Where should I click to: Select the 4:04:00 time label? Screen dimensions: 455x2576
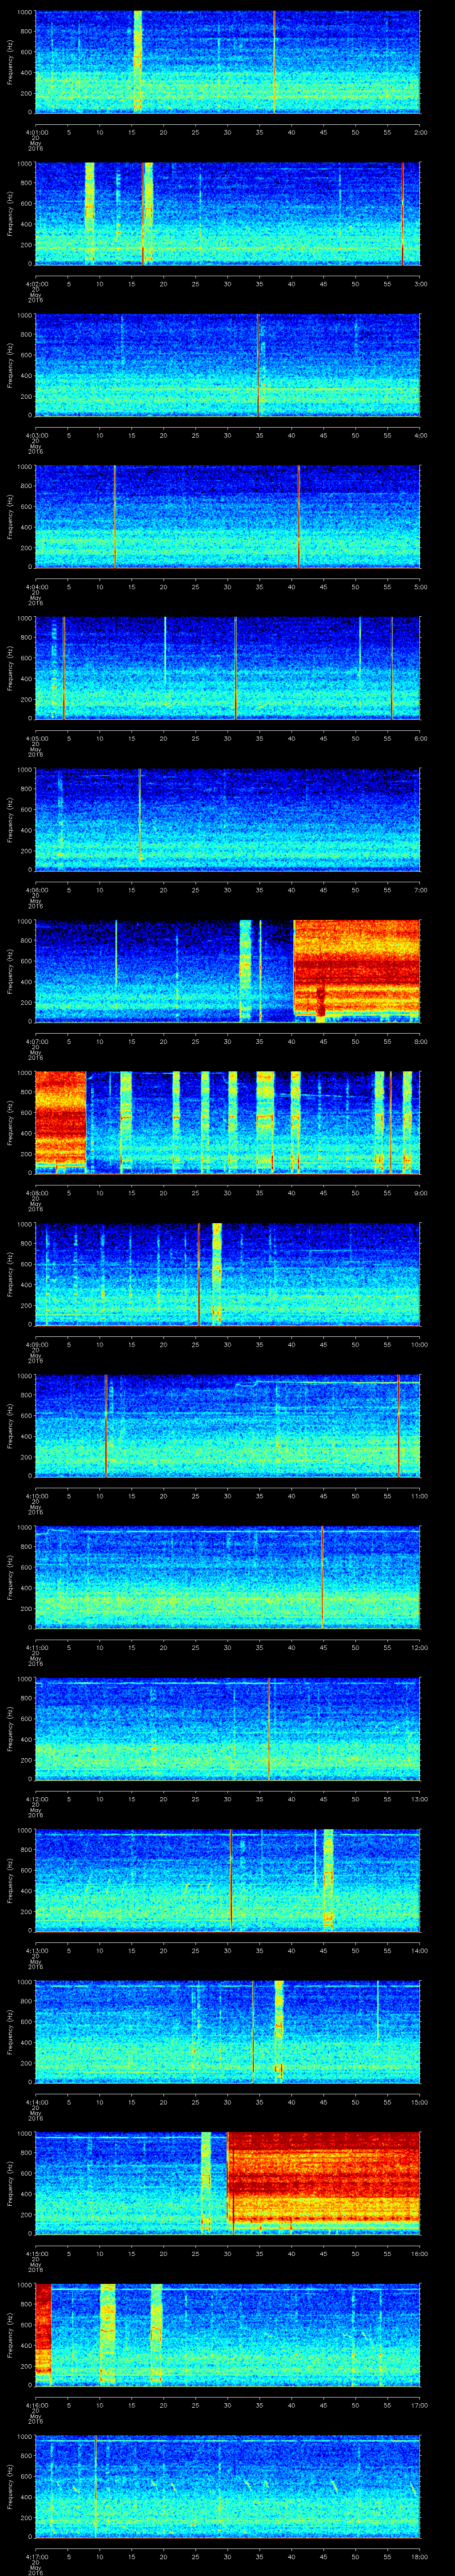click(36, 586)
